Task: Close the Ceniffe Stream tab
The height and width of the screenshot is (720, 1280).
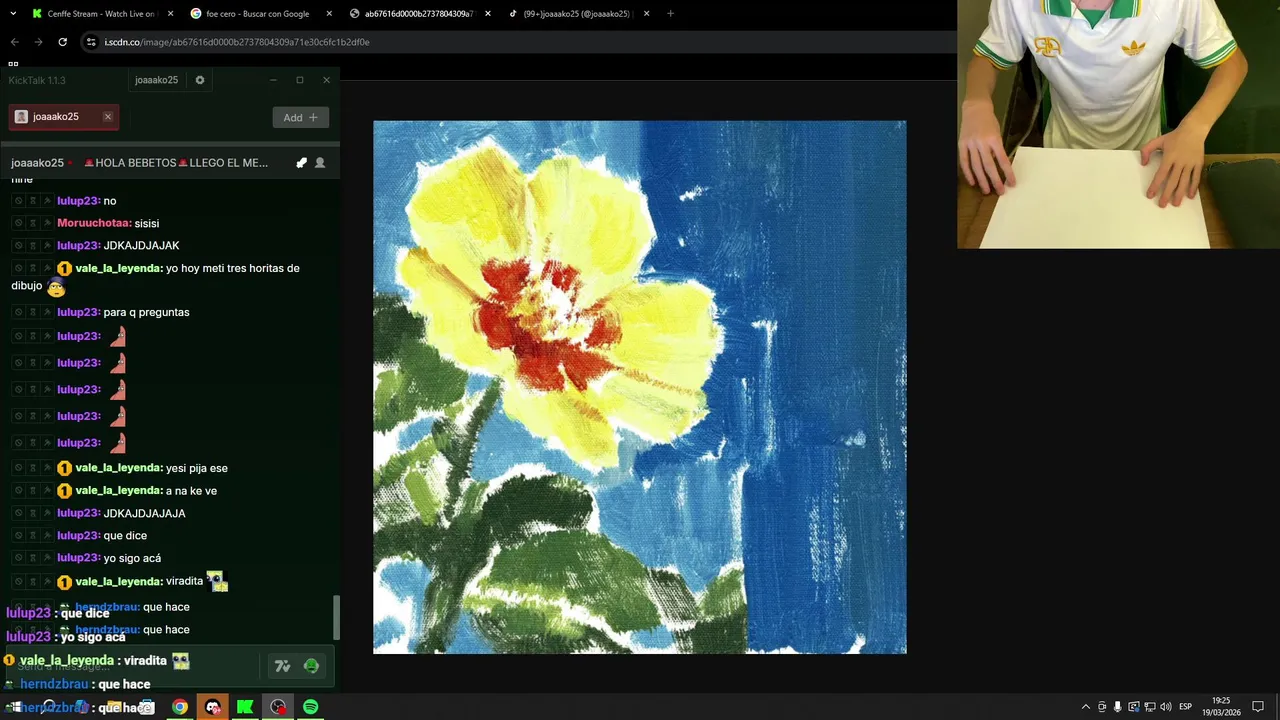Action: pyautogui.click(x=170, y=14)
